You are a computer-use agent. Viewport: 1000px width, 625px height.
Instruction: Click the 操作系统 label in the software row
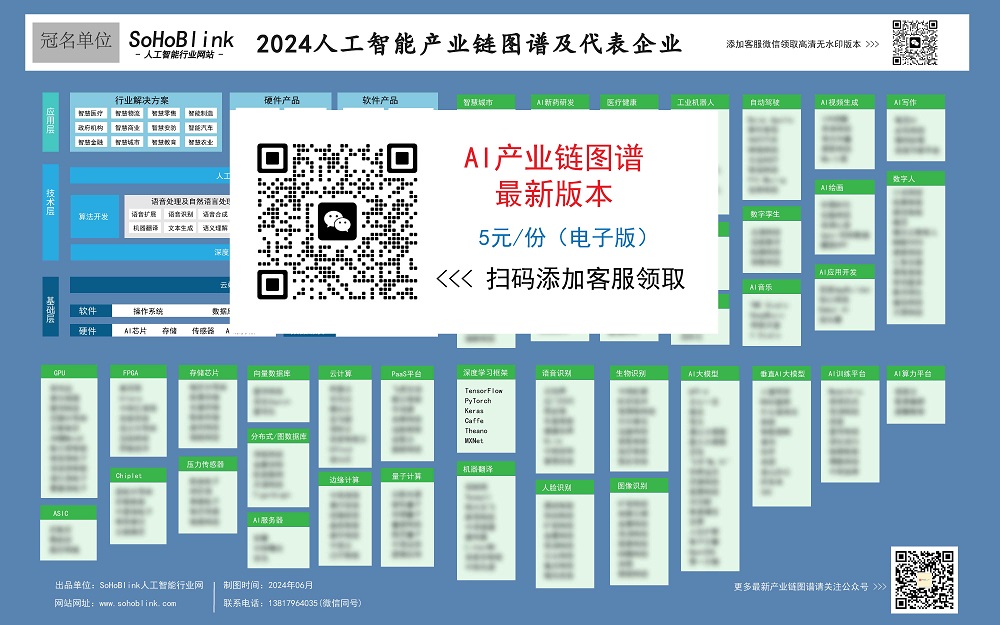[x=148, y=311]
